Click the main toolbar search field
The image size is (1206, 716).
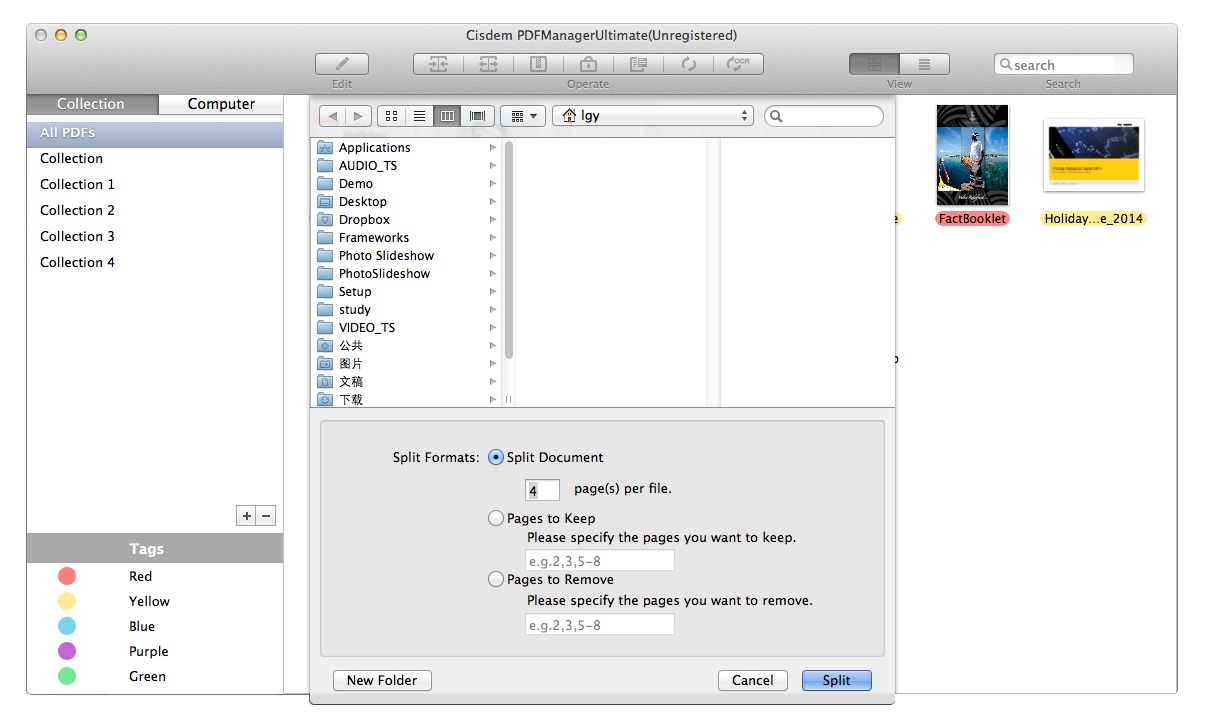click(x=1064, y=65)
